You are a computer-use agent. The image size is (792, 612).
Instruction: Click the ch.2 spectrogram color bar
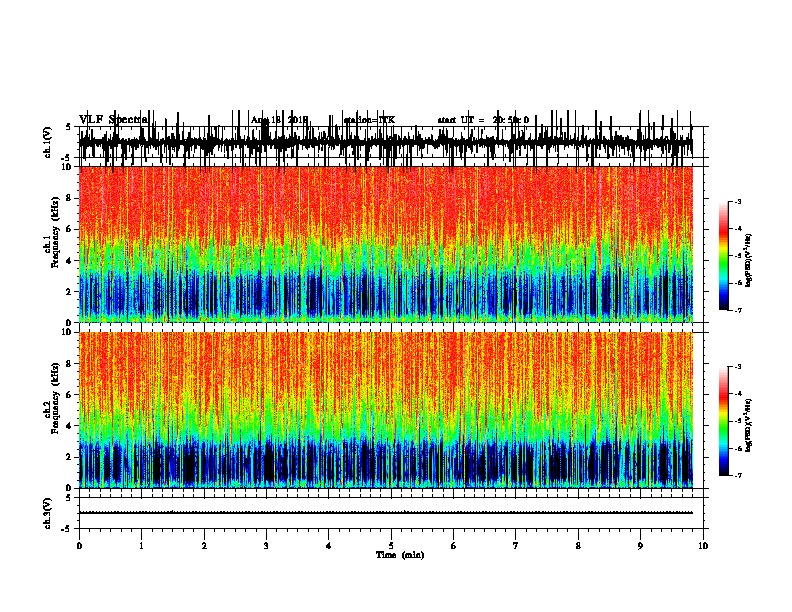[724, 421]
